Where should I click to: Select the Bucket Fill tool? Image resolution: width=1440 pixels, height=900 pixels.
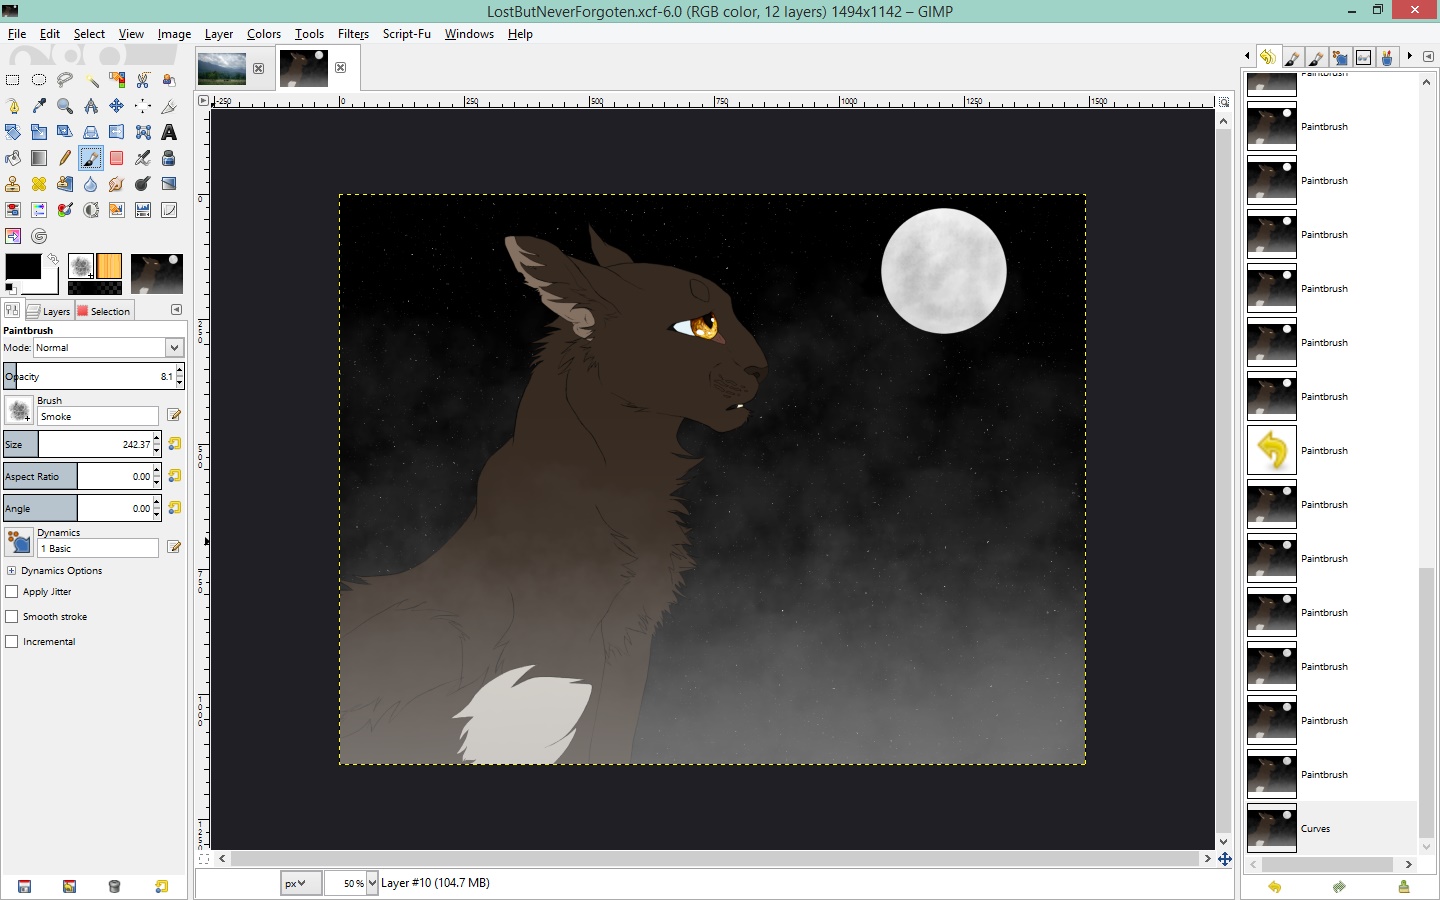13,158
